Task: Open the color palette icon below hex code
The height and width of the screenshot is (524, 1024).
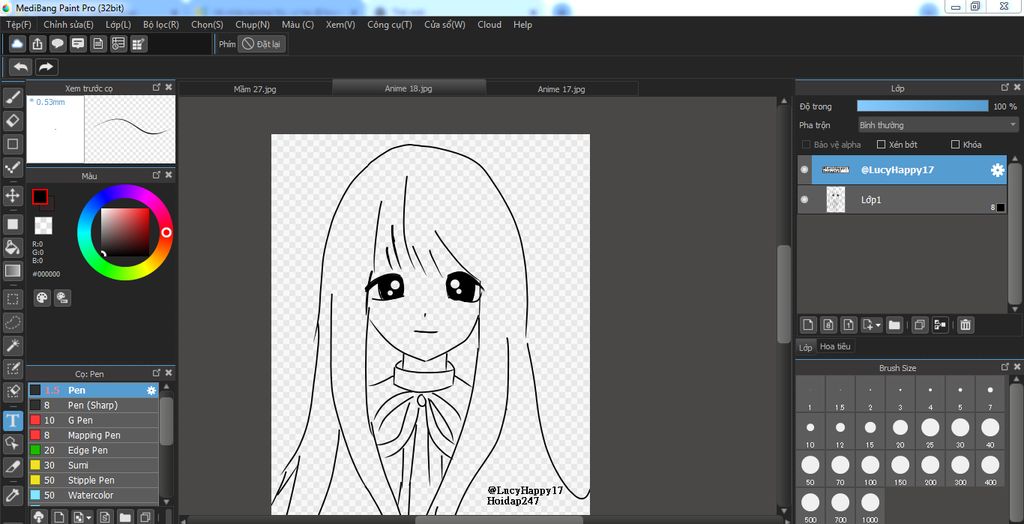Action: click(x=42, y=298)
